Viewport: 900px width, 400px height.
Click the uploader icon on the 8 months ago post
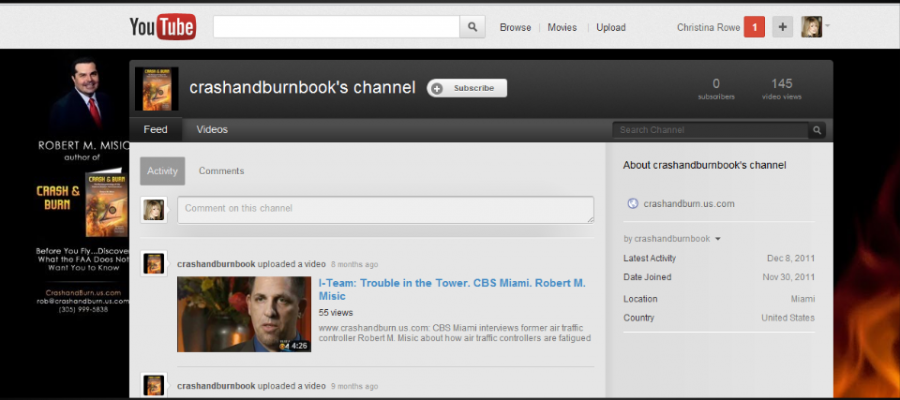pos(154,264)
